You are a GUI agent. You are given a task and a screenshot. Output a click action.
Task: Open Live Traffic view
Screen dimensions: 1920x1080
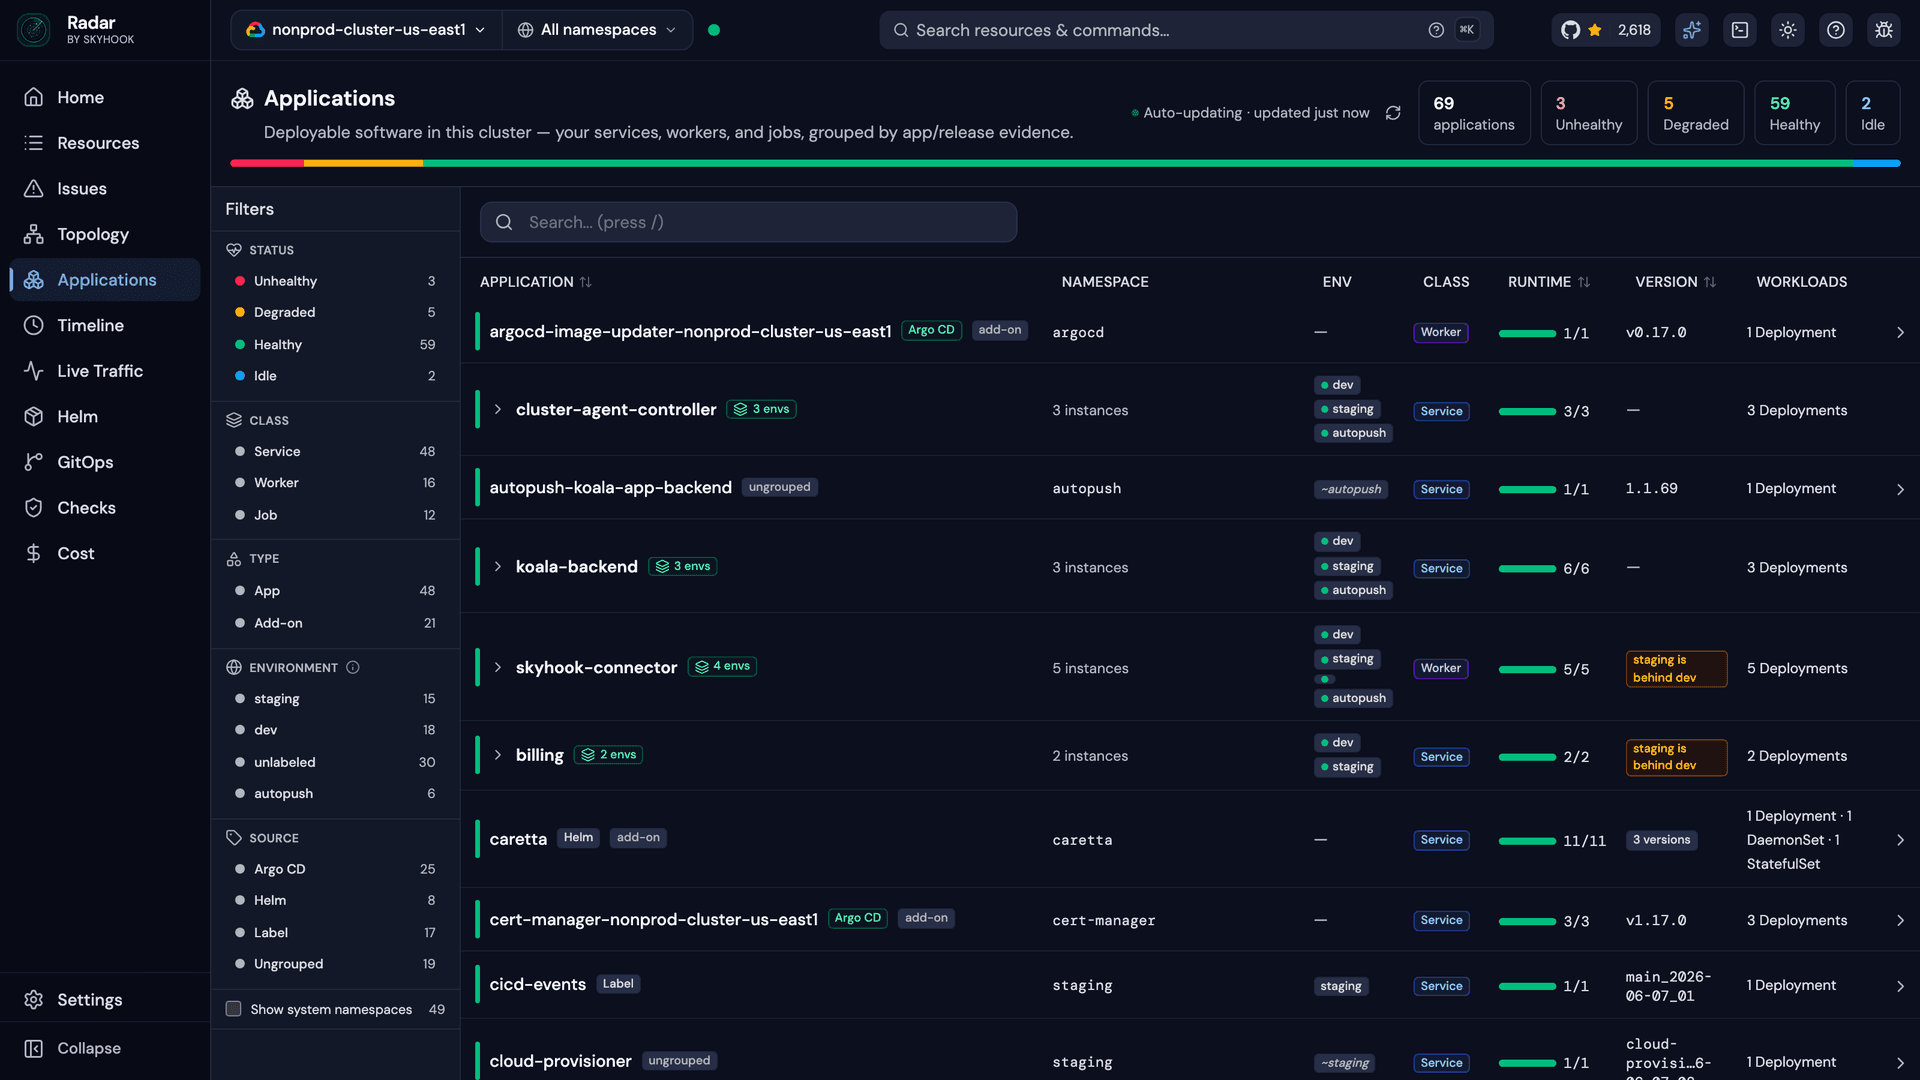105,371
